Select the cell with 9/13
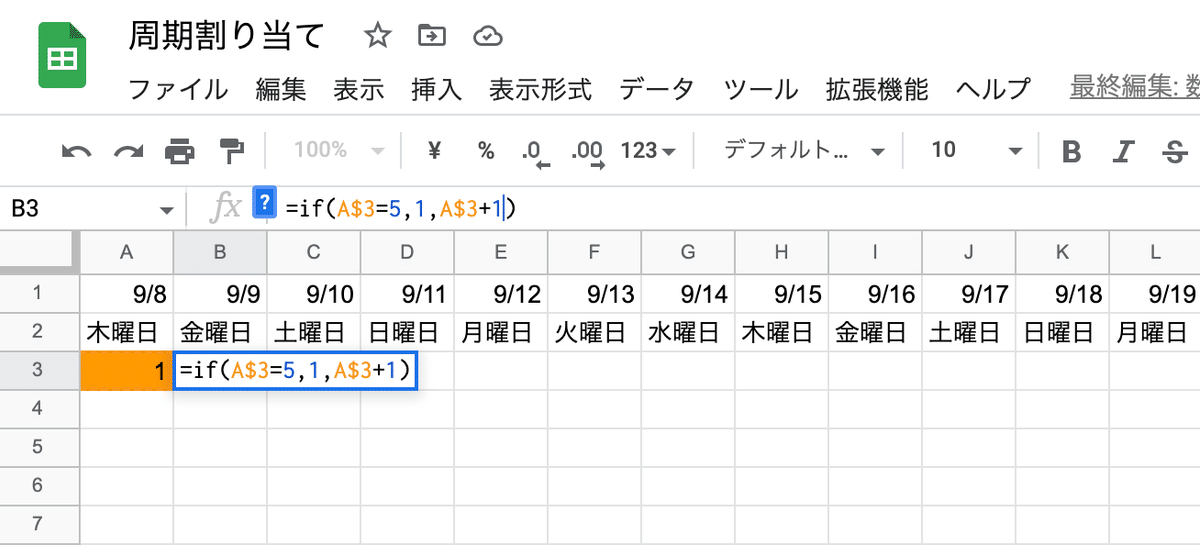 point(594,294)
